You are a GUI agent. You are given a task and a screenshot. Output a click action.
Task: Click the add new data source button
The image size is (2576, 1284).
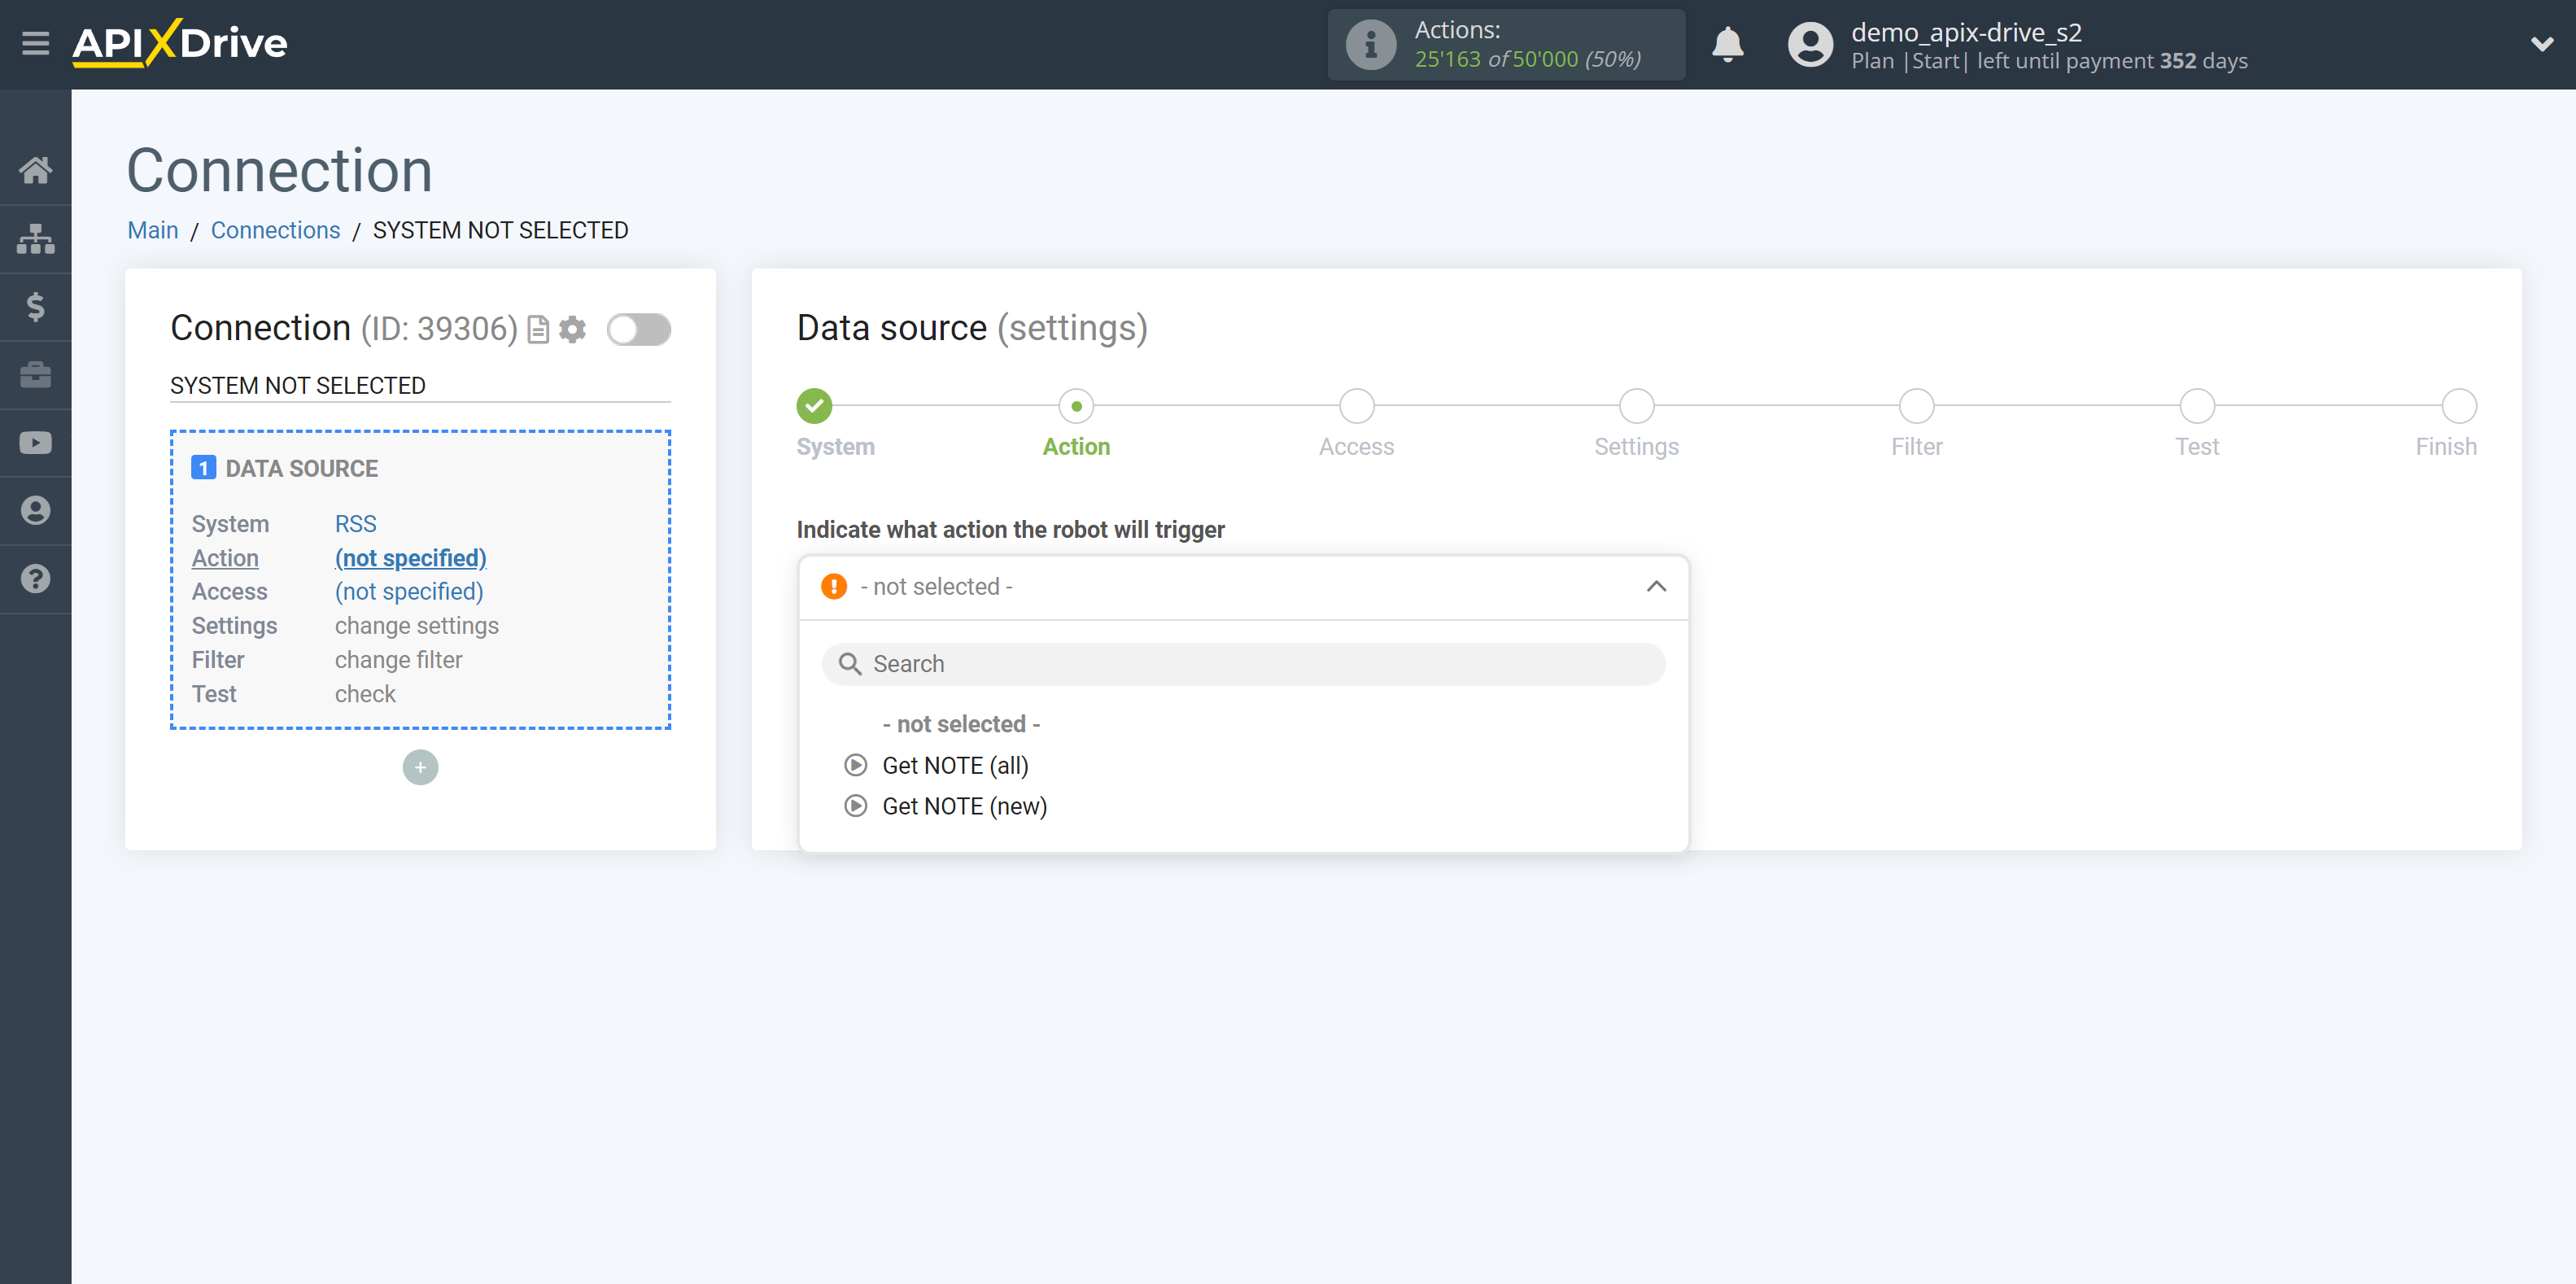[421, 766]
